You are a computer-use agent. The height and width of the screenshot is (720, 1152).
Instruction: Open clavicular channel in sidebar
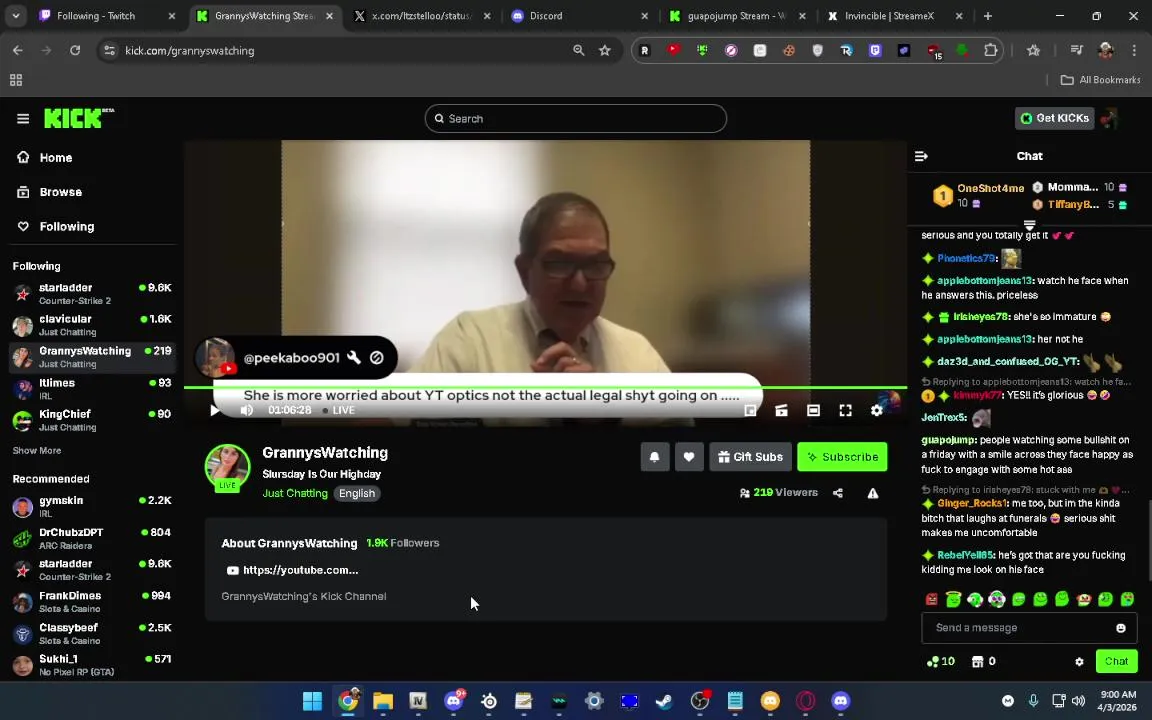(93, 325)
